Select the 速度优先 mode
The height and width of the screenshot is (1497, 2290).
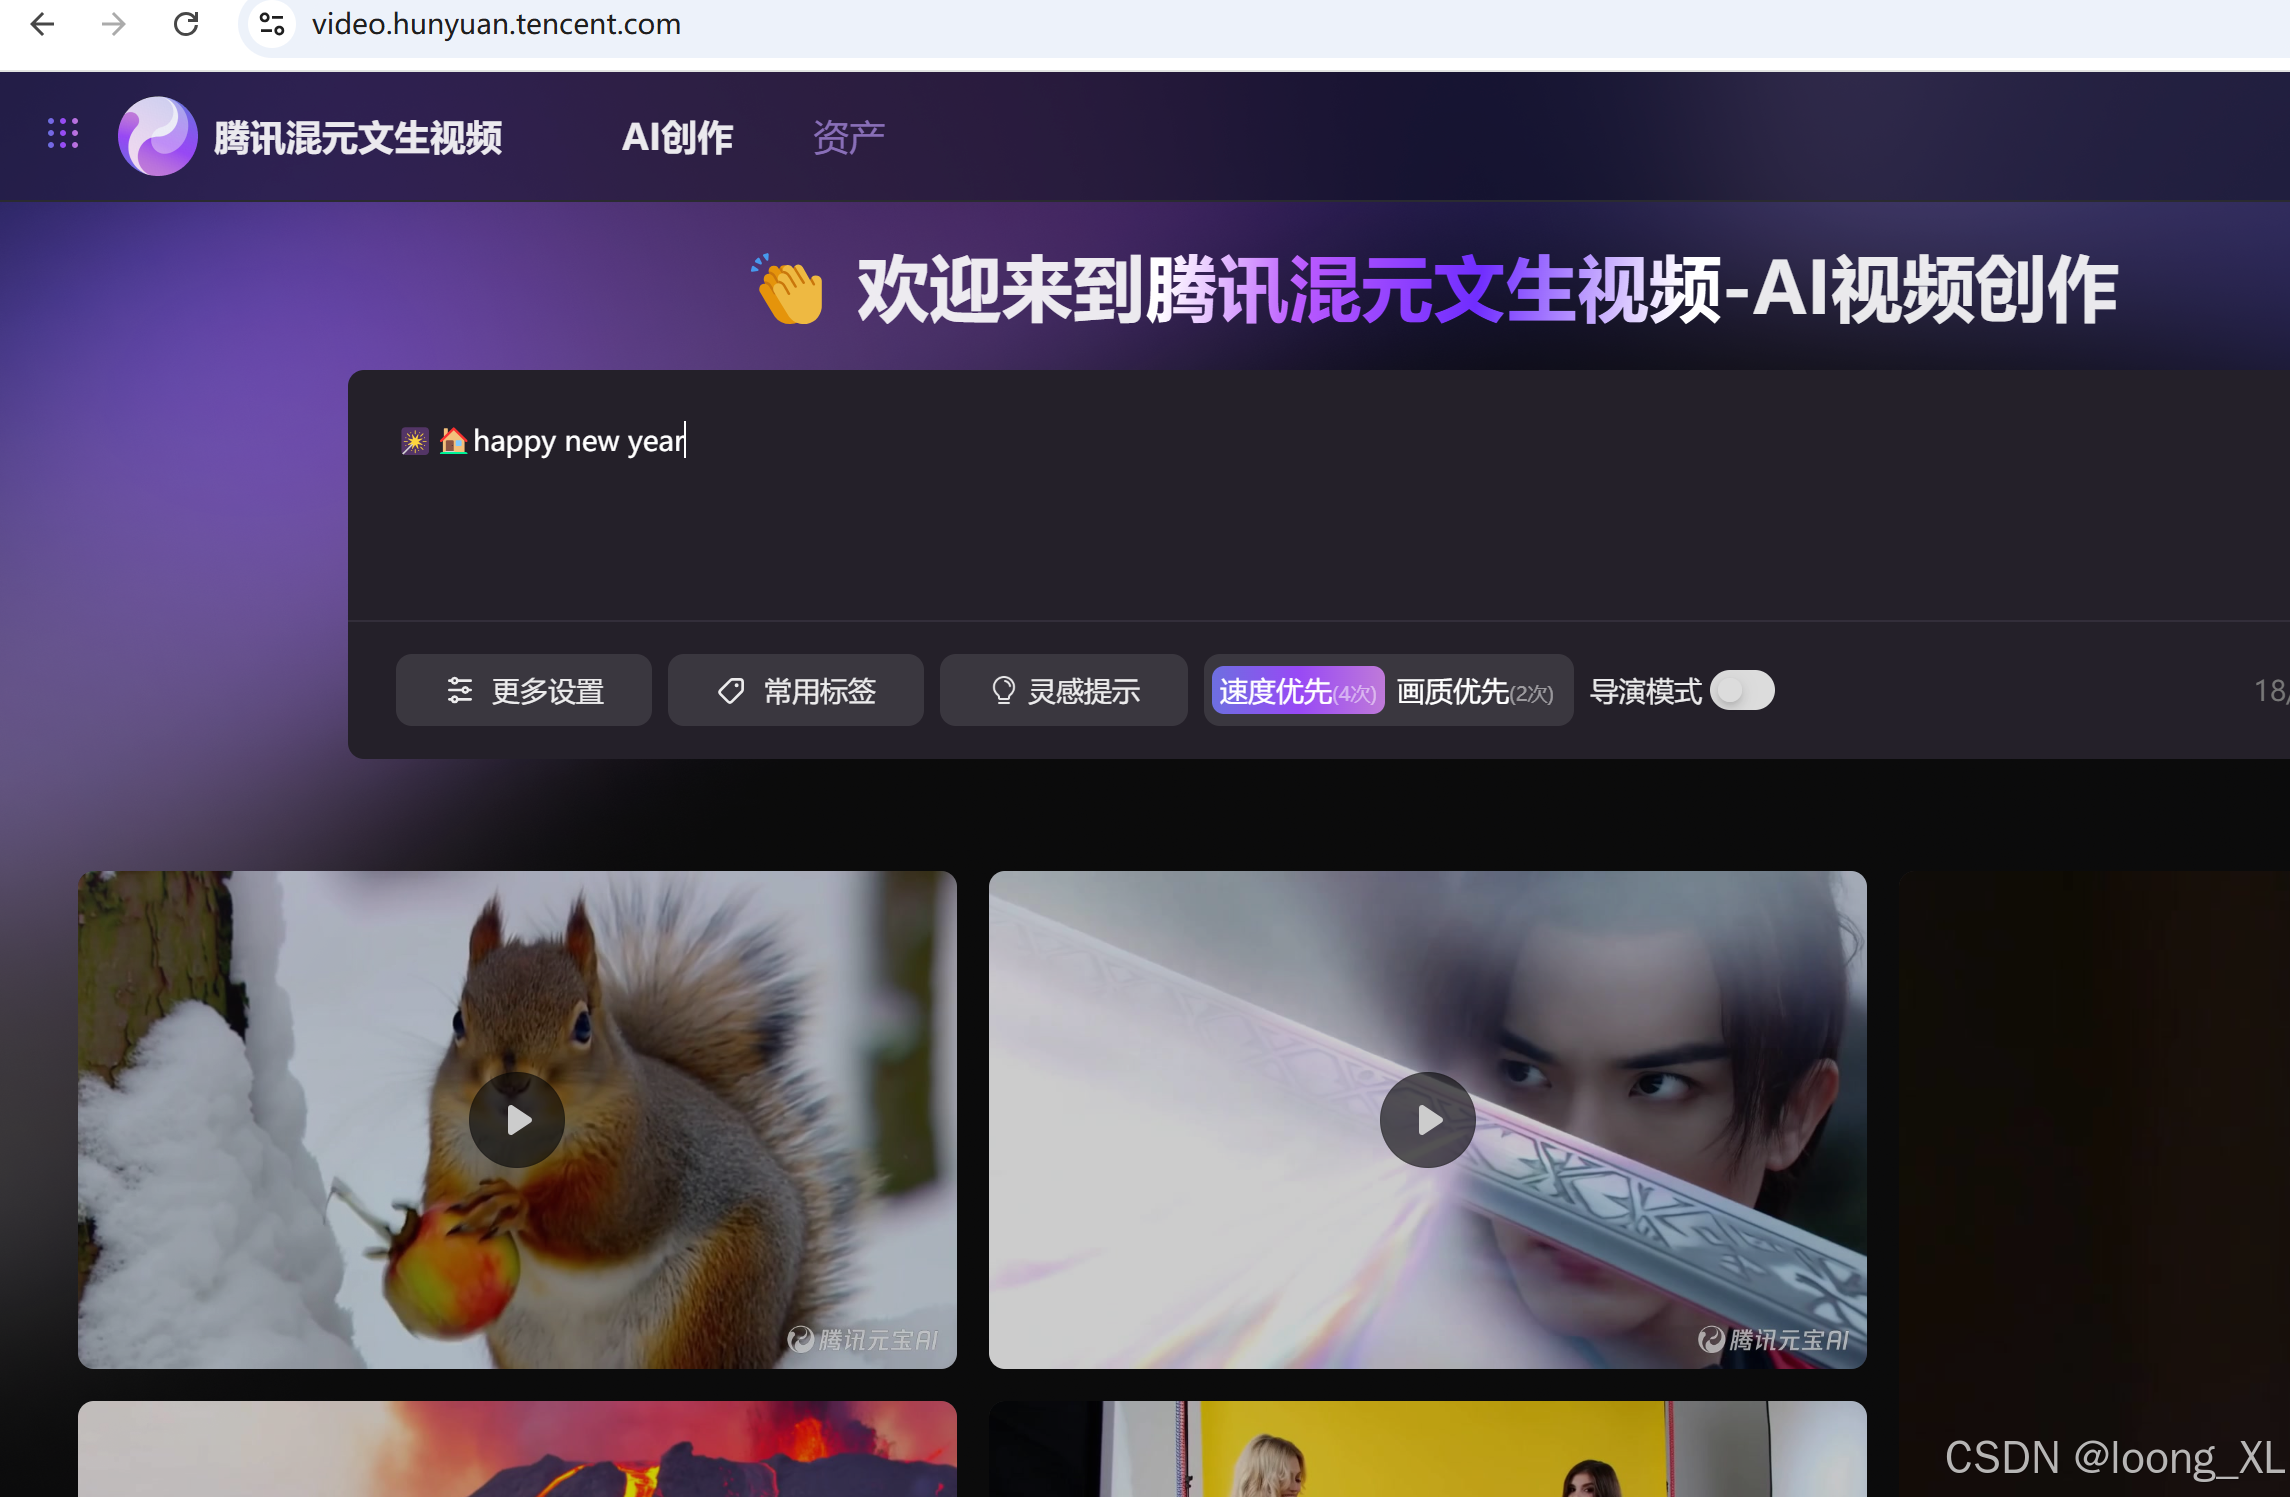(x=1296, y=690)
